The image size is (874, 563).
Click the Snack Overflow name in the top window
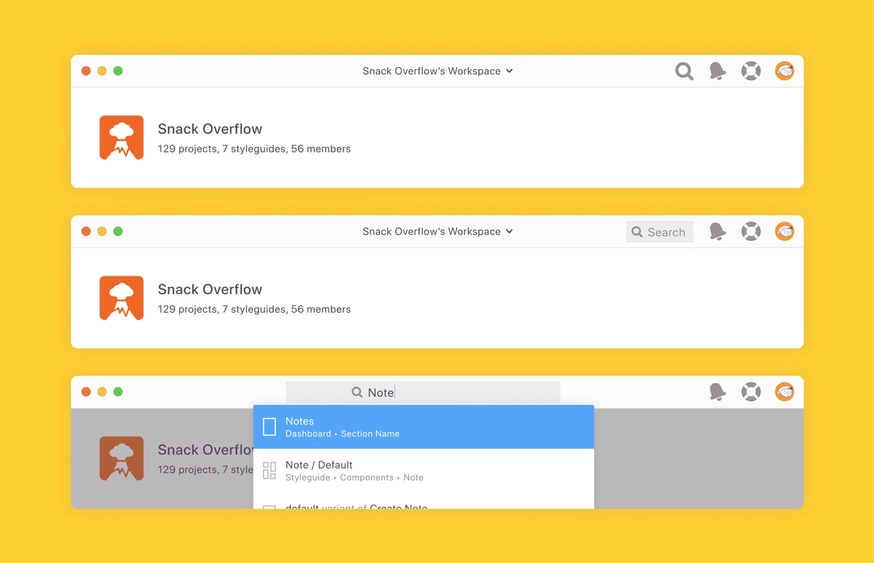point(210,129)
